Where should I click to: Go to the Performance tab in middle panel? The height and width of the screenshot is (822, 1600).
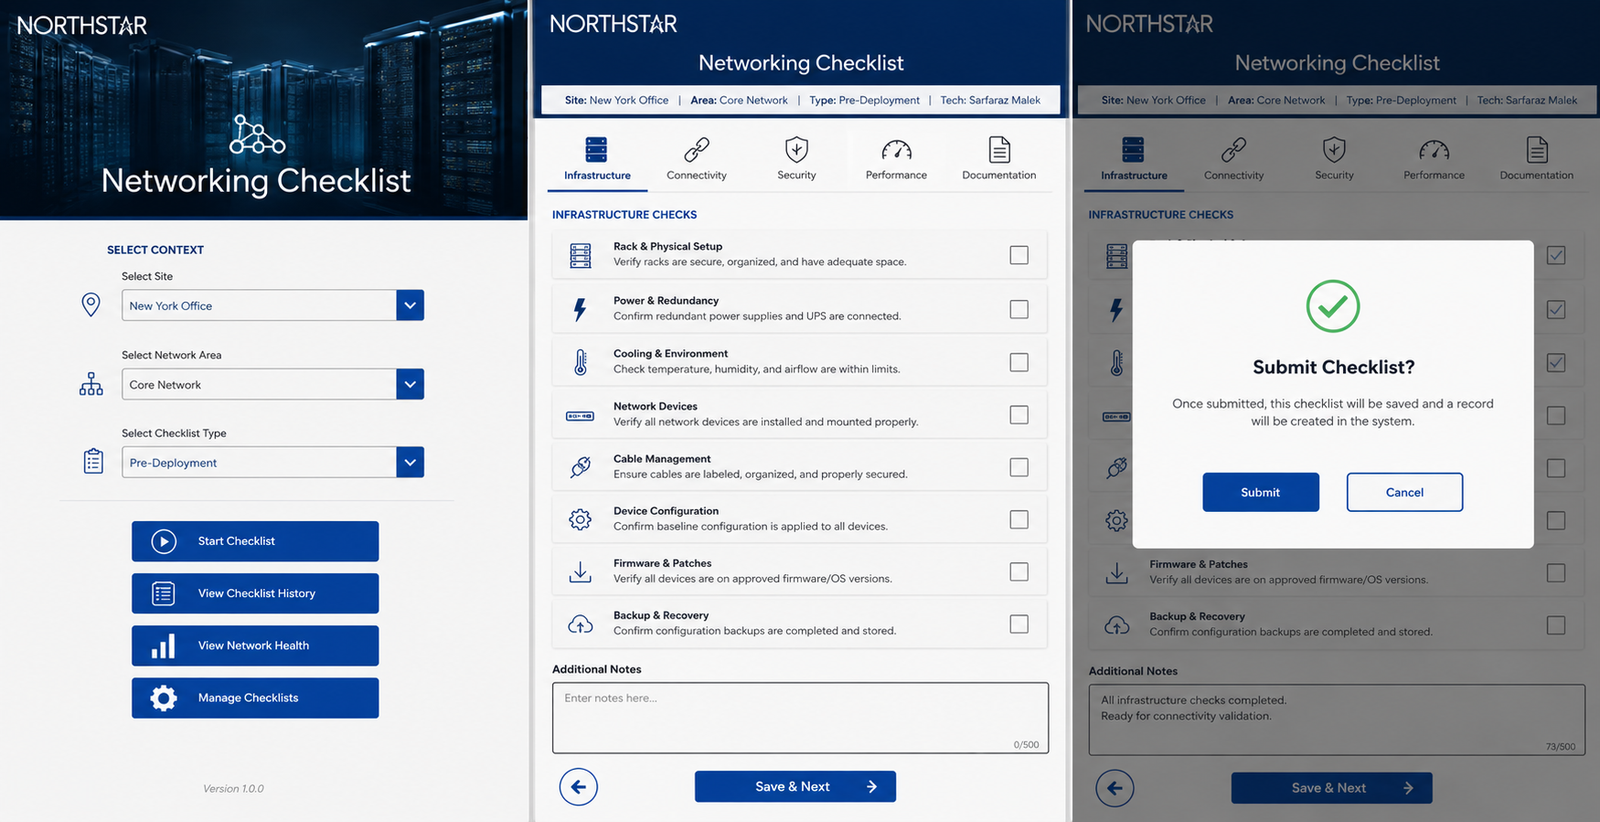click(896, 160)
